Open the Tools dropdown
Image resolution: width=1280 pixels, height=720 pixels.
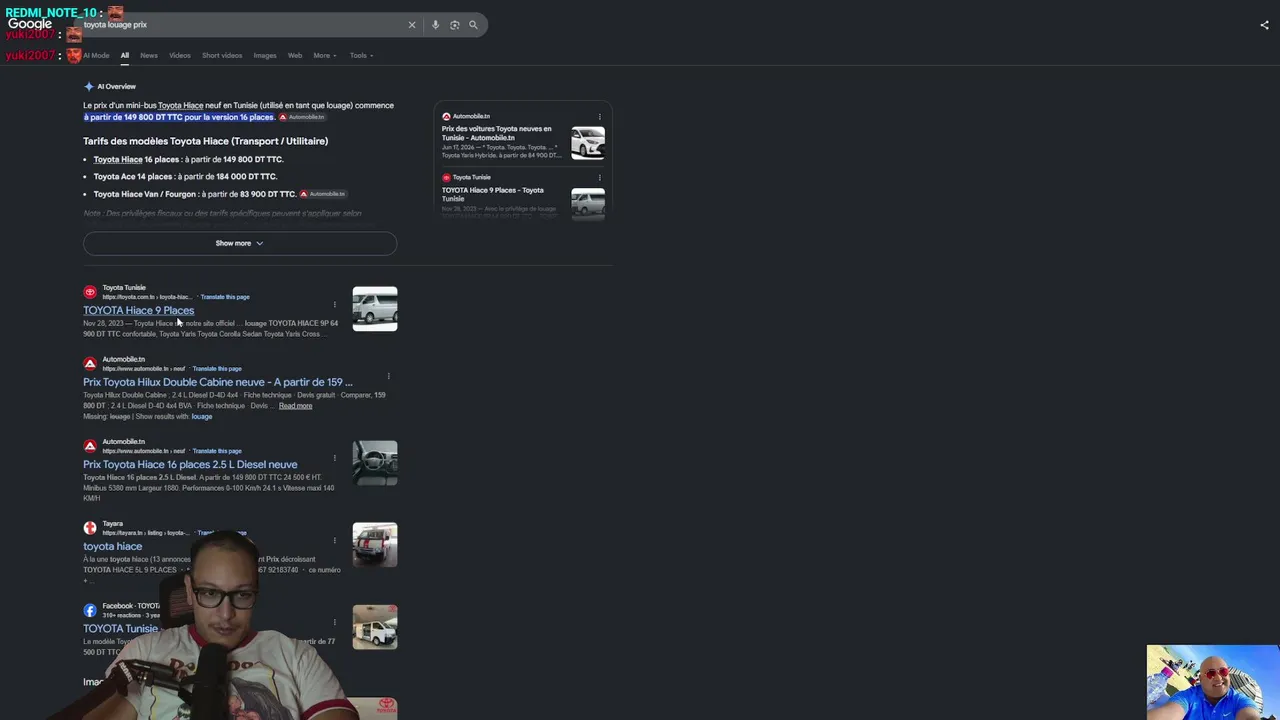(x=361, y=55)
